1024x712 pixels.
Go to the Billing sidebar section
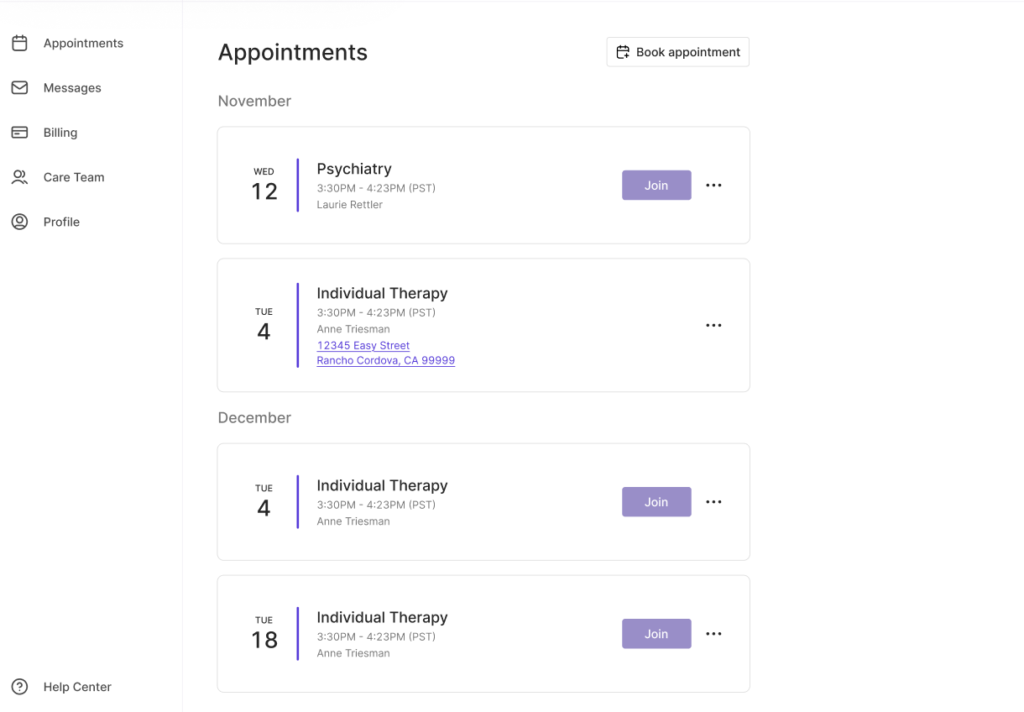coord(60,132)
